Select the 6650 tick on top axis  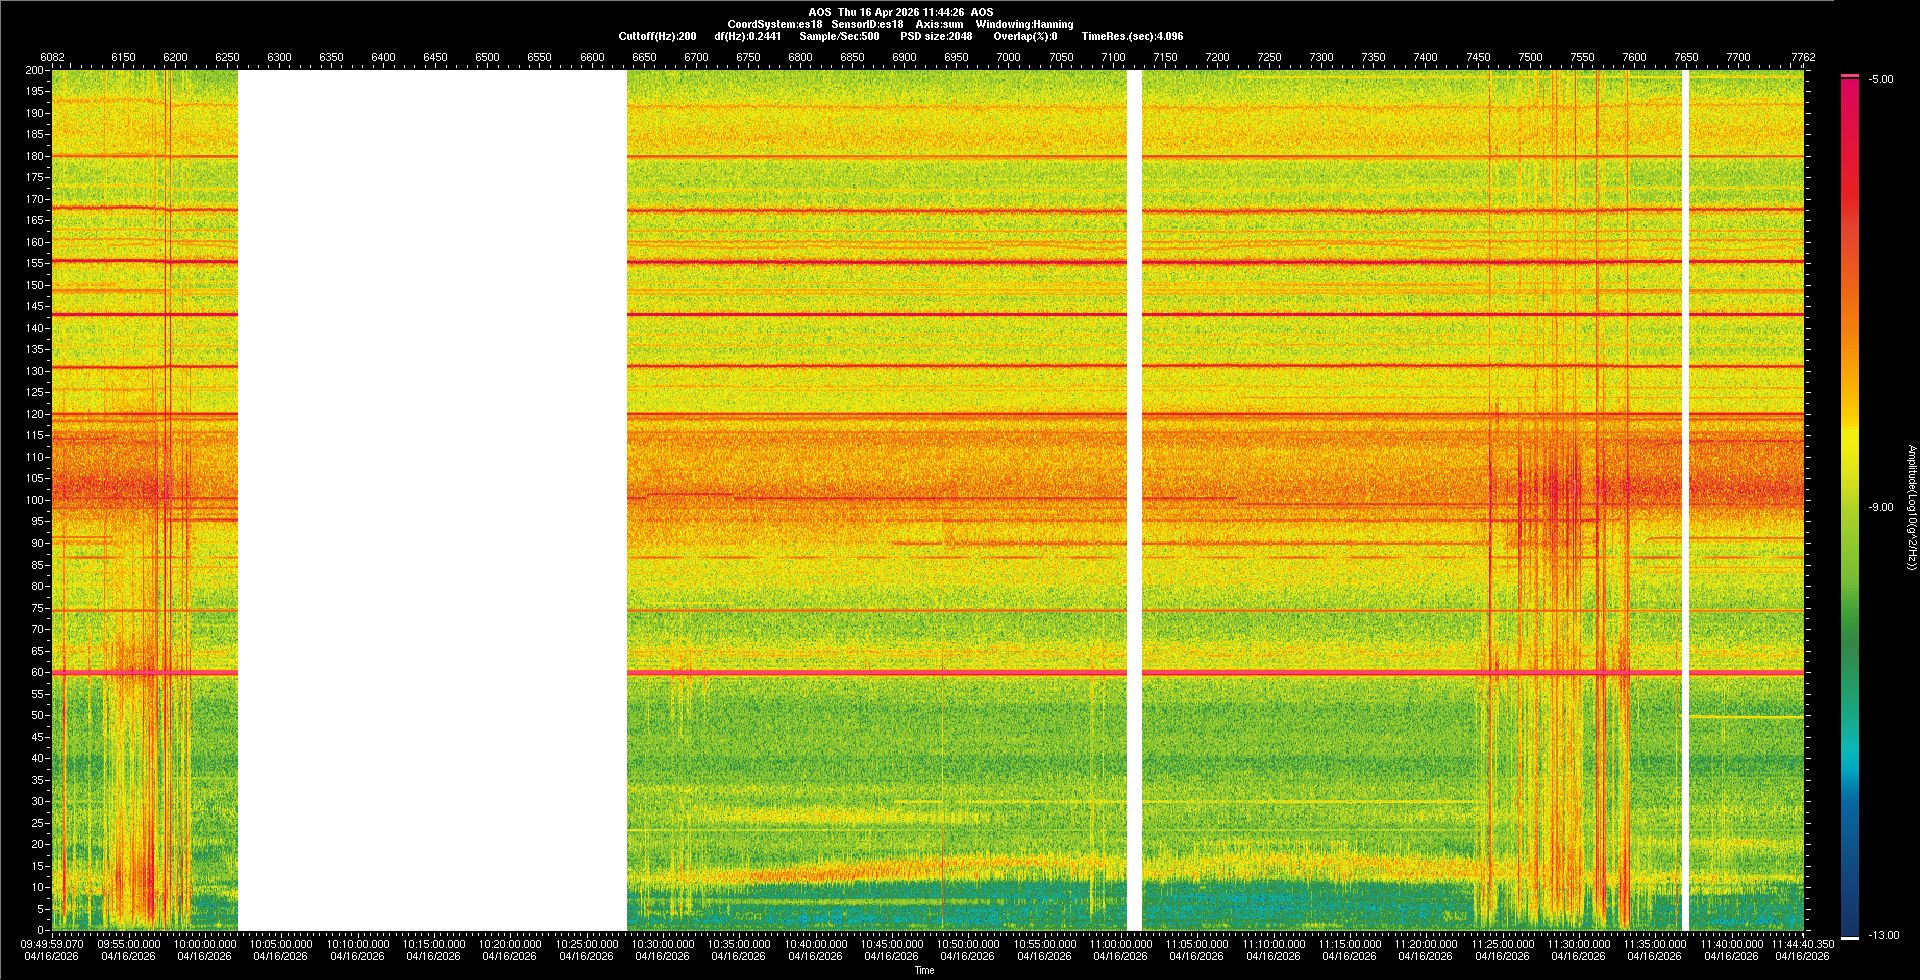tap(644, 57)
